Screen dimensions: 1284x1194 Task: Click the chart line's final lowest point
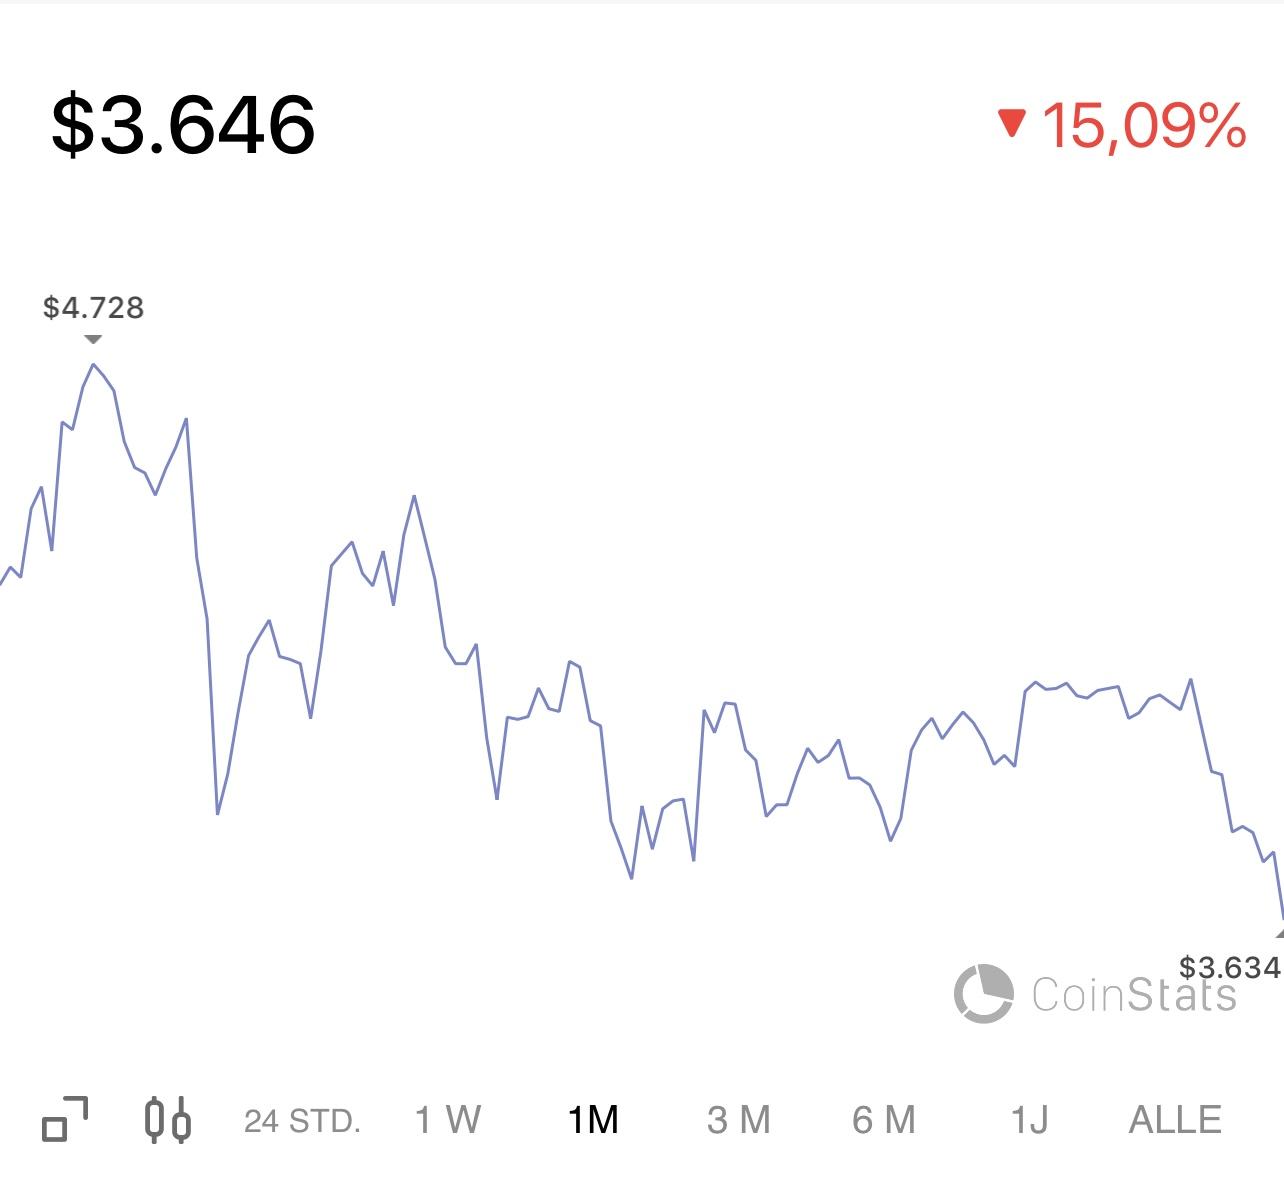point(1281,918)
